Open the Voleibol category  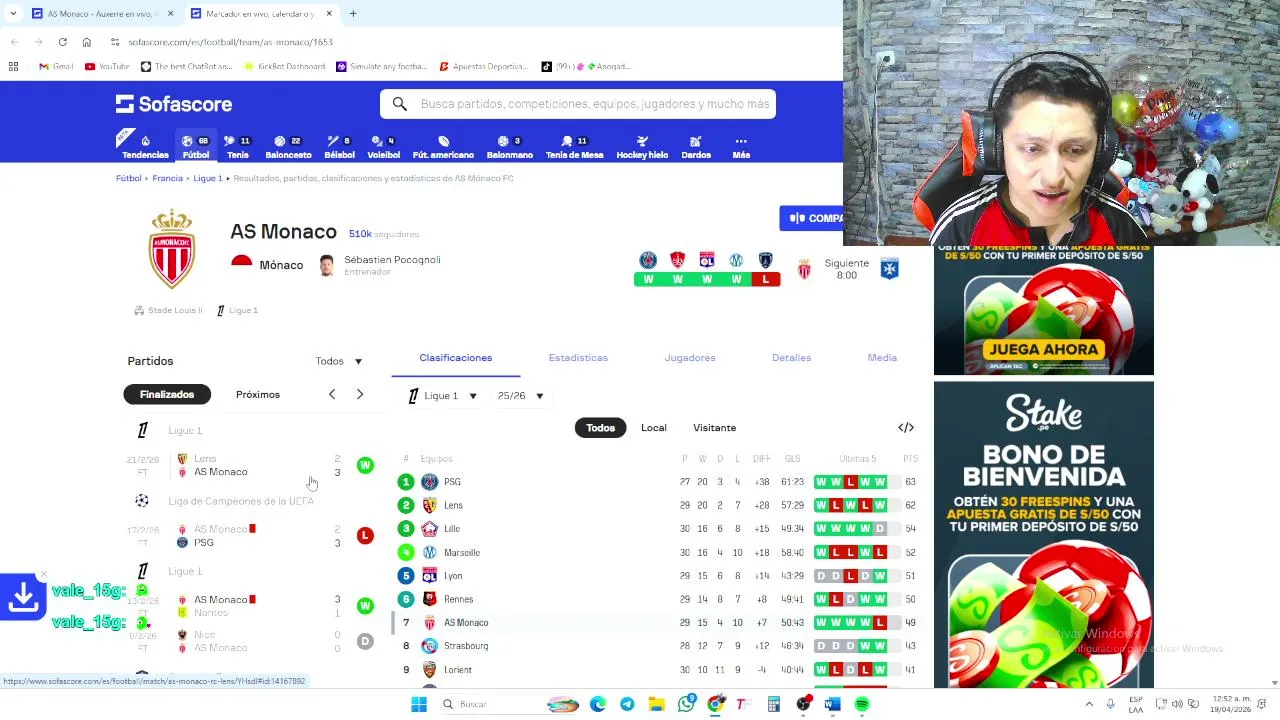point(383,147)
